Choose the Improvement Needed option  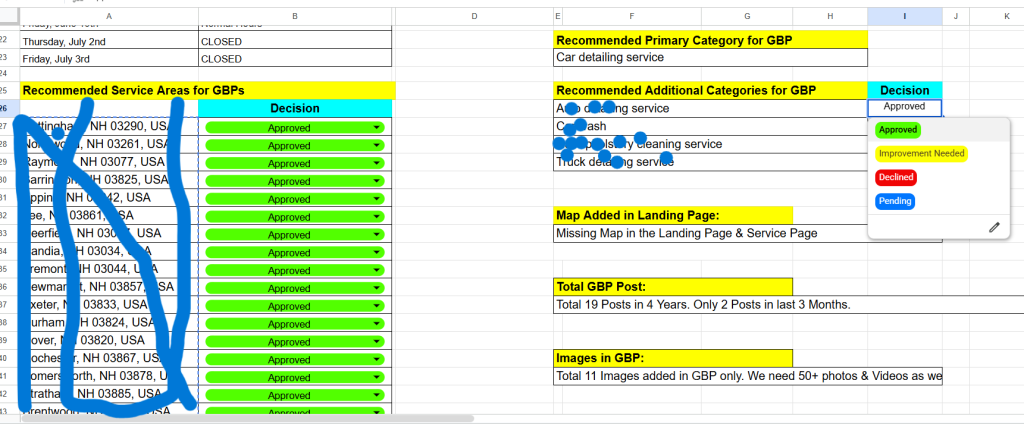click(x=921, y=153)
